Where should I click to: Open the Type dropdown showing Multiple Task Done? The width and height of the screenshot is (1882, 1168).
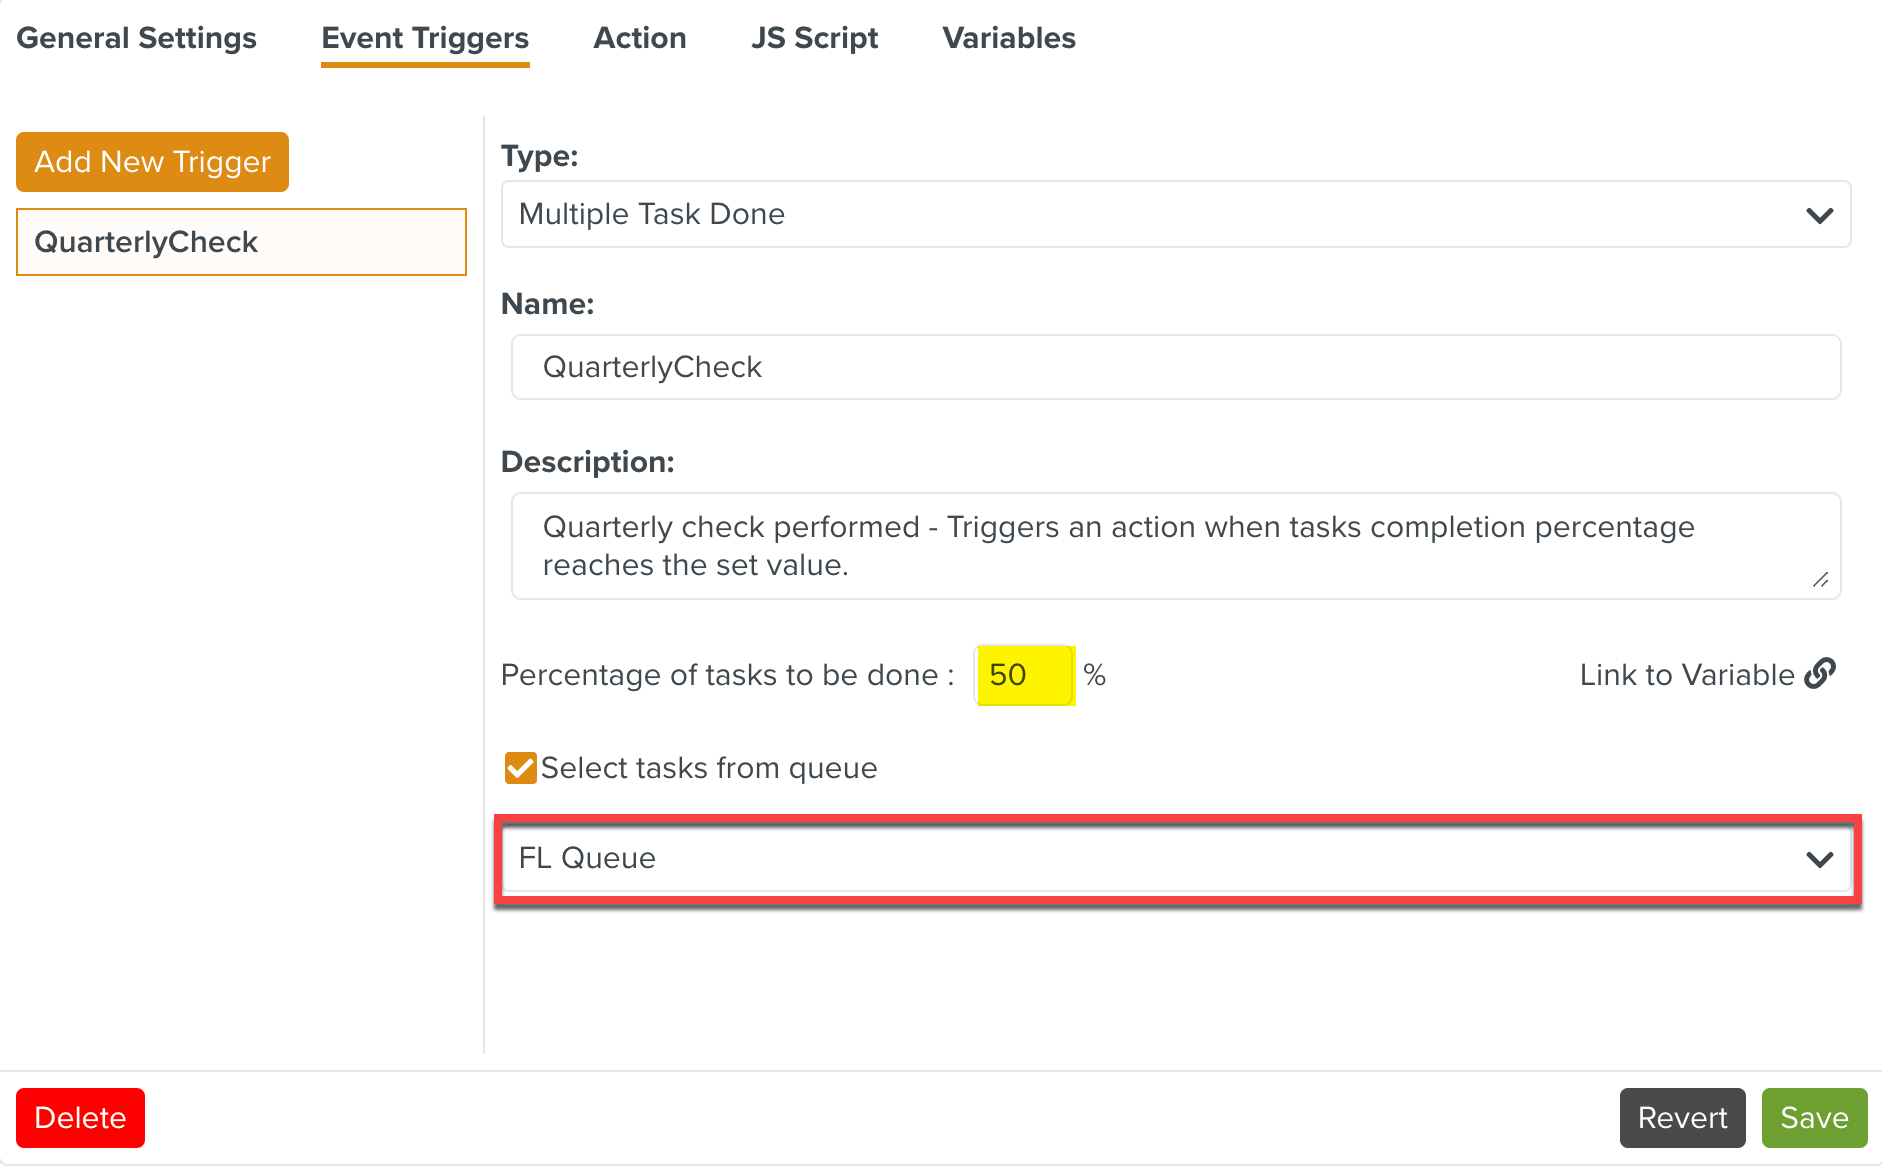[x=1175, y=214]
